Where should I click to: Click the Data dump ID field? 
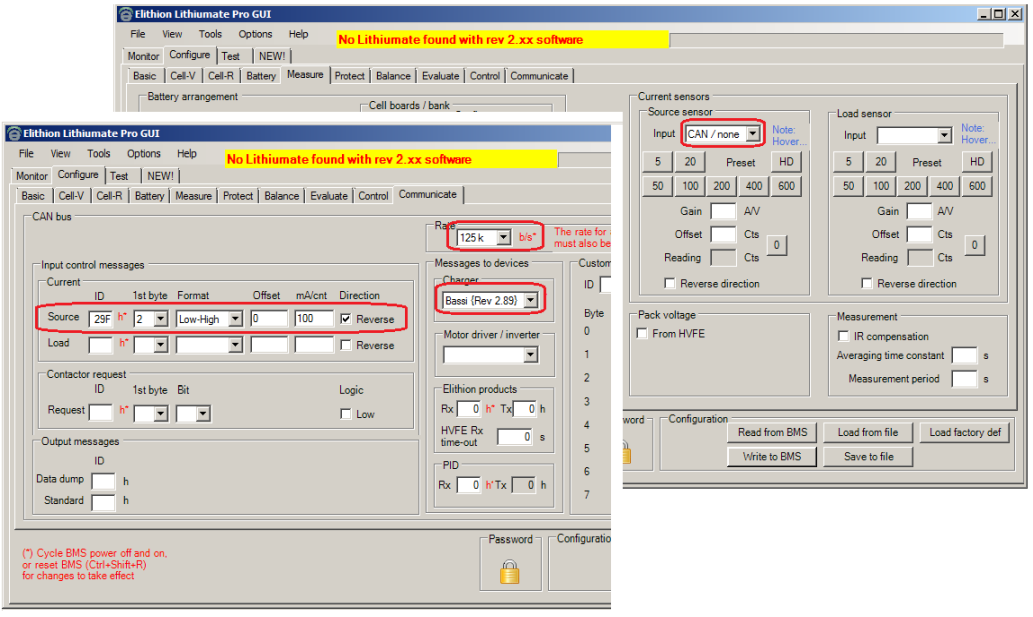pos(103,481)
